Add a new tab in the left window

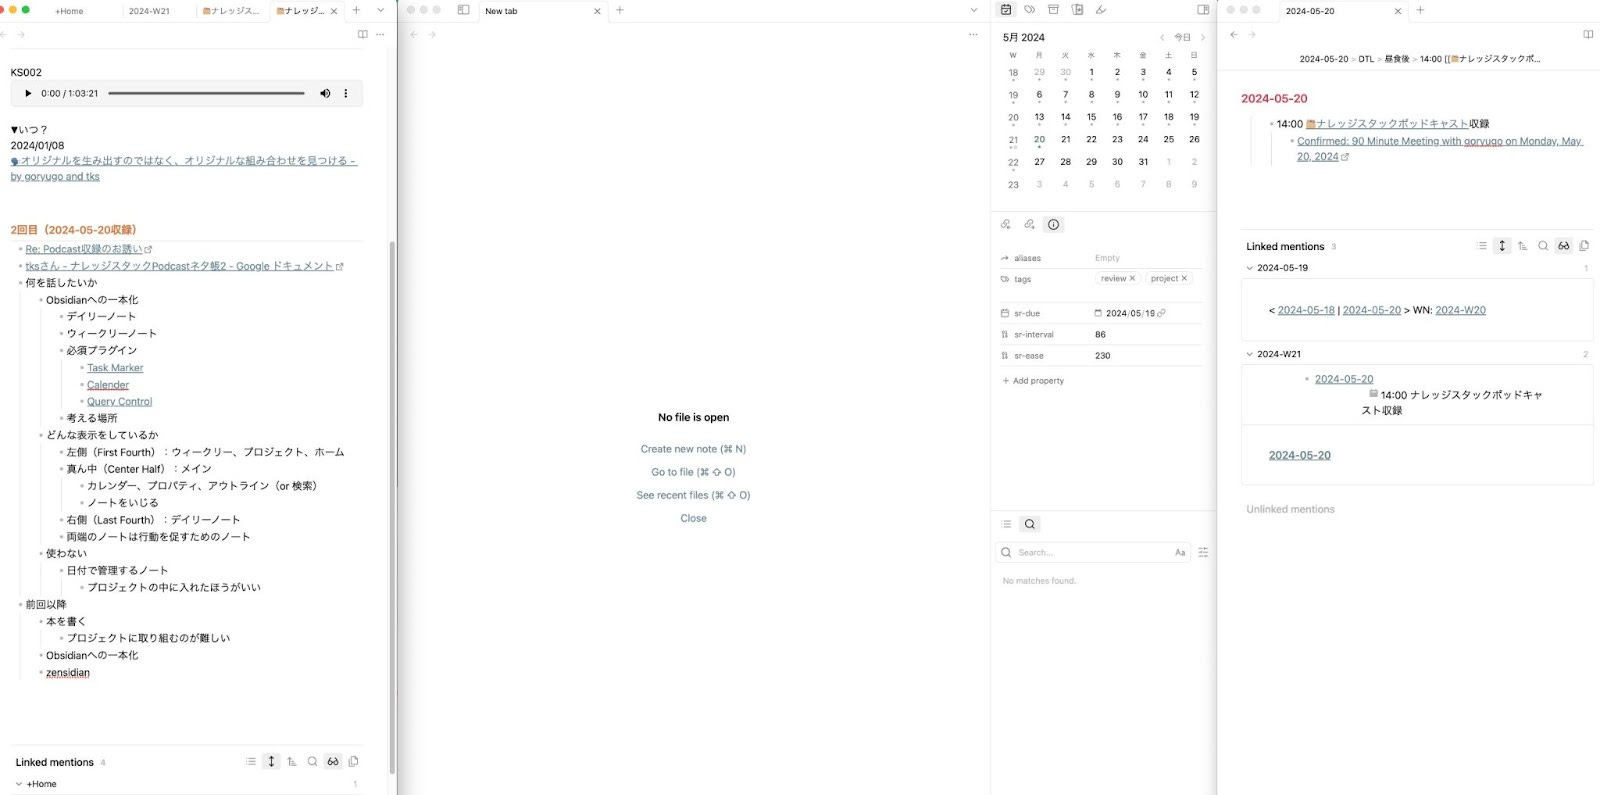(x=356, y=10)
